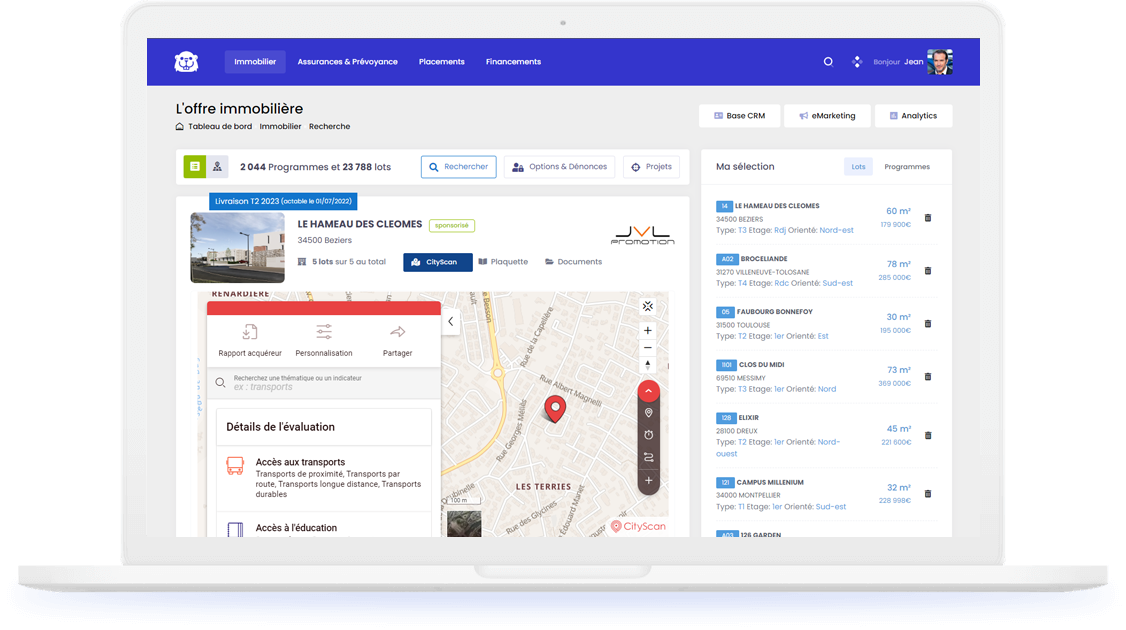Viewport: 1126px width, 630px height.
Task: Open the Assurances & Prévoyance menu
Action: (347, 61)
